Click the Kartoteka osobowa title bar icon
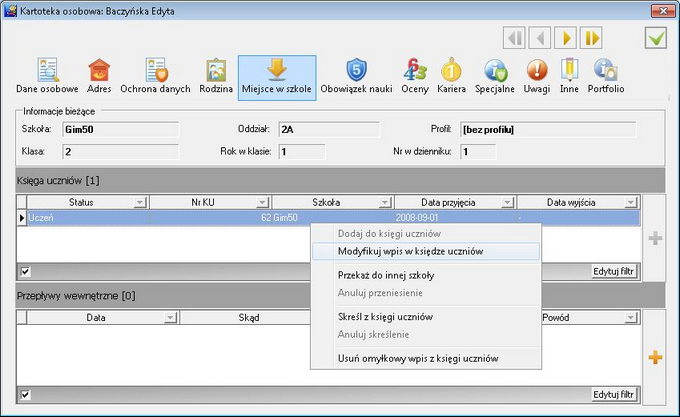 [x=10, y=11]
